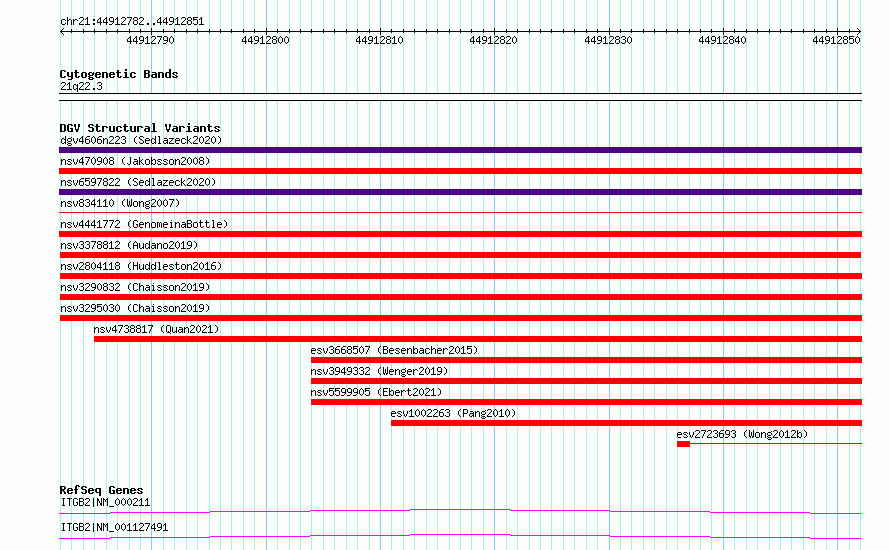Open the nsv6597822 (Sedlazeck2020) variant label

coord(138,182)
